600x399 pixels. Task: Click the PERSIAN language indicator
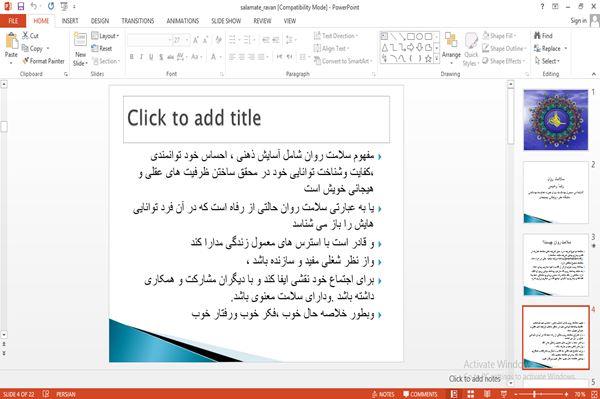click(66, 394)
